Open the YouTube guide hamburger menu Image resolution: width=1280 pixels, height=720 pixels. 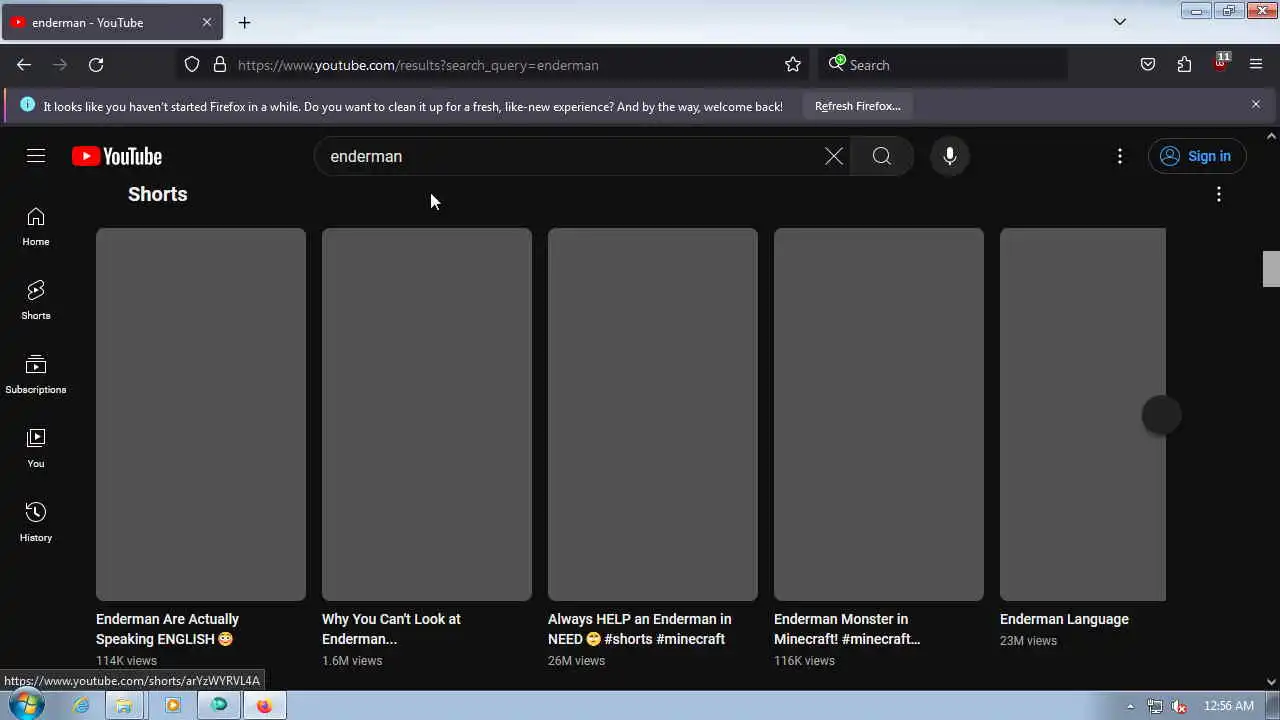pyautogui.click(x=36, y=156)
